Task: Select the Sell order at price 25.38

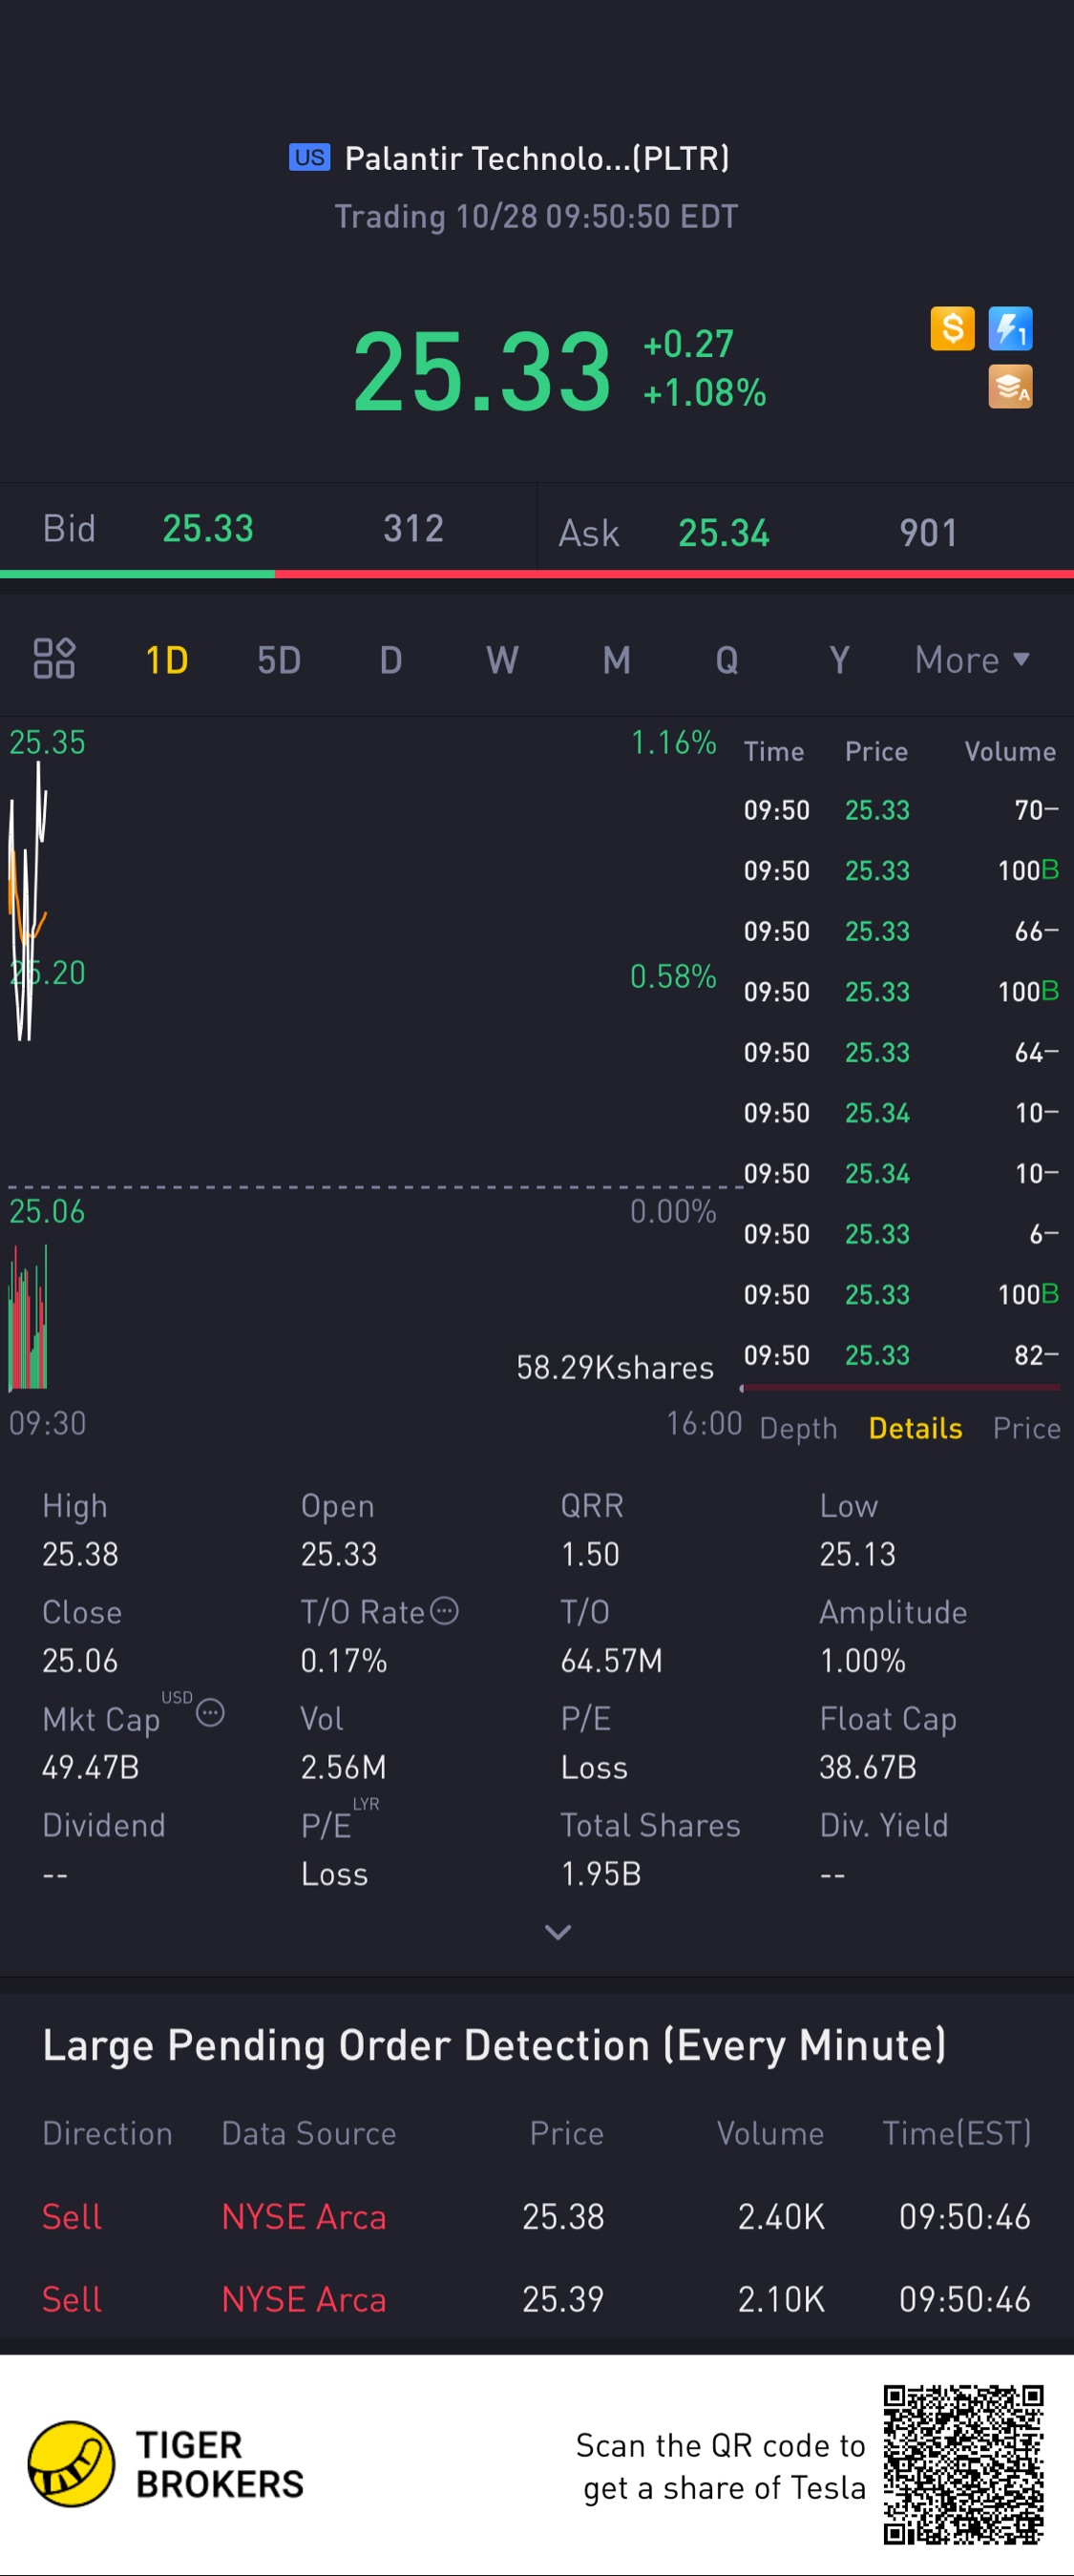Action: click(537, 2217)
